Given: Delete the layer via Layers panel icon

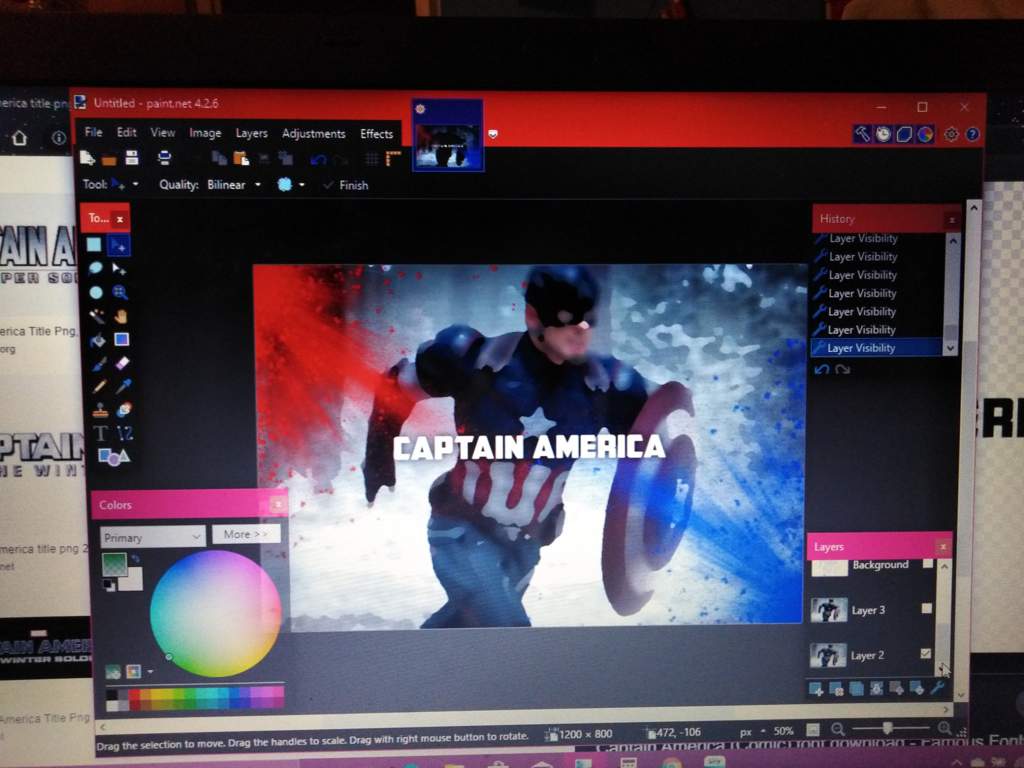Looking at the screenshot, I should 836,688.
